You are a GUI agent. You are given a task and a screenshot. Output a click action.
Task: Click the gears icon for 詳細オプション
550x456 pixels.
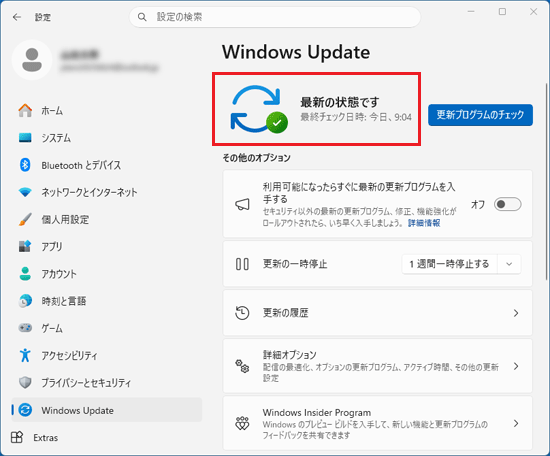pos(242,366)
